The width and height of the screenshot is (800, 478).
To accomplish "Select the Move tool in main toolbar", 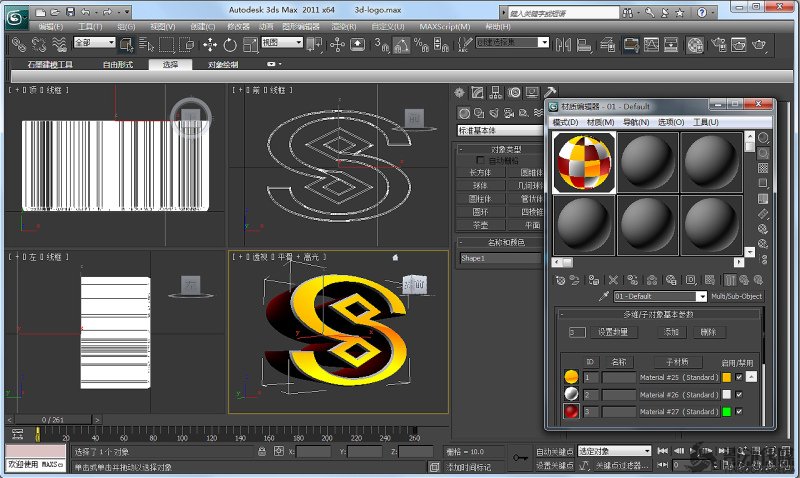I will (x=210, y=44).
